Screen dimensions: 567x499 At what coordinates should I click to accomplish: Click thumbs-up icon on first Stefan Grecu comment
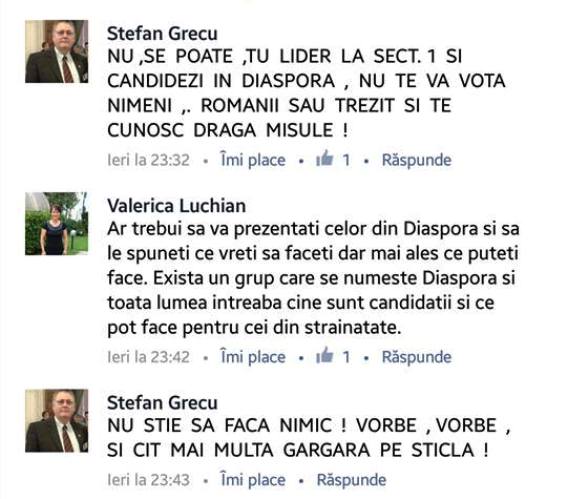point(324,158)
